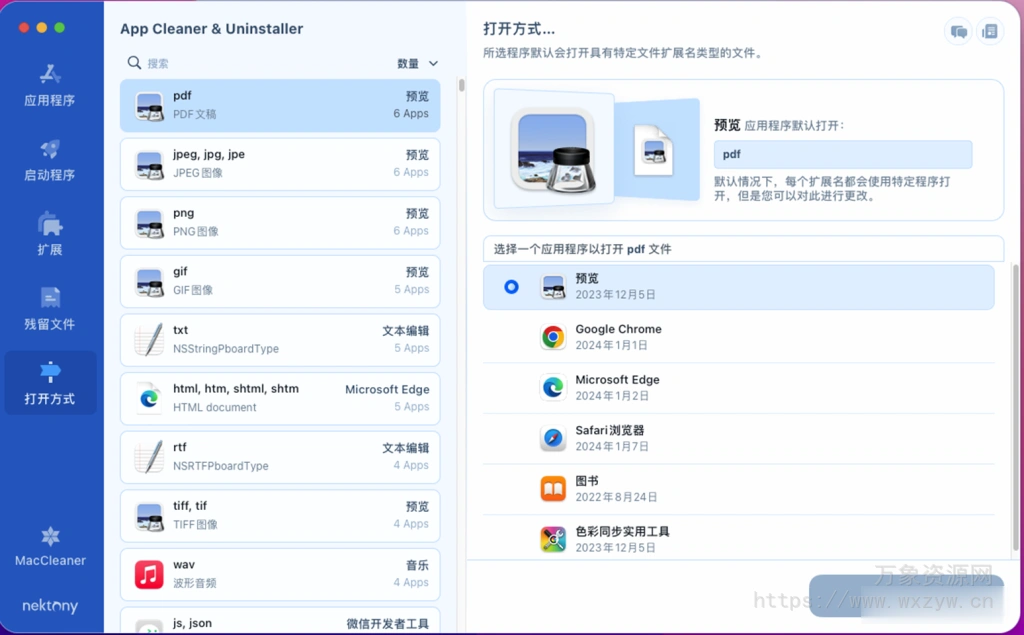Viewport: 1024px width, 635px height.
Task: Open the 应用程序 section in sidebar
Action: [50, 86]
